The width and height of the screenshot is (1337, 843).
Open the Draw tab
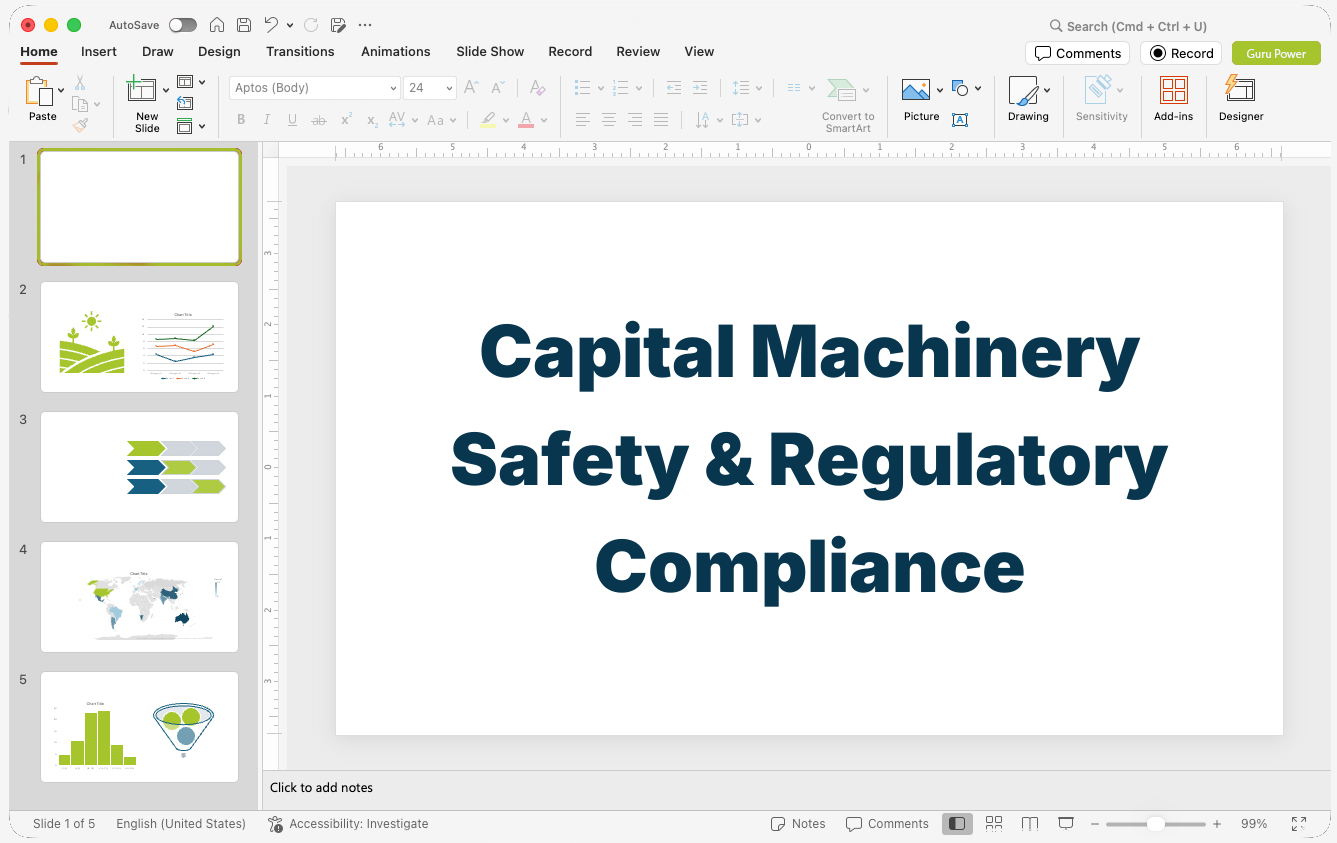tap(158, 51)
